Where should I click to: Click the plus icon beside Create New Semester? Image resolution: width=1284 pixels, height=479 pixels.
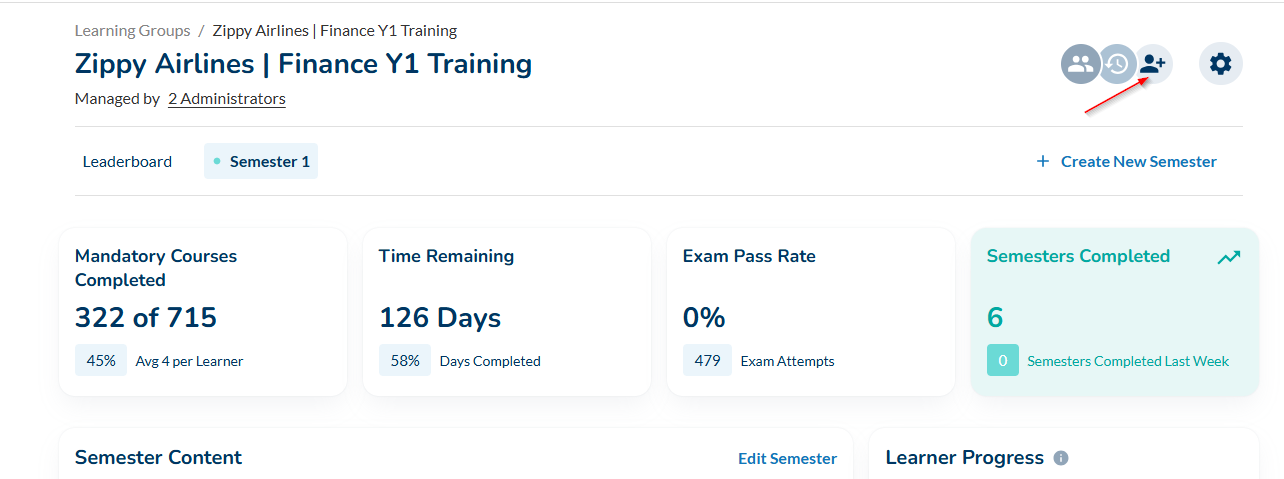point(1043,161)
